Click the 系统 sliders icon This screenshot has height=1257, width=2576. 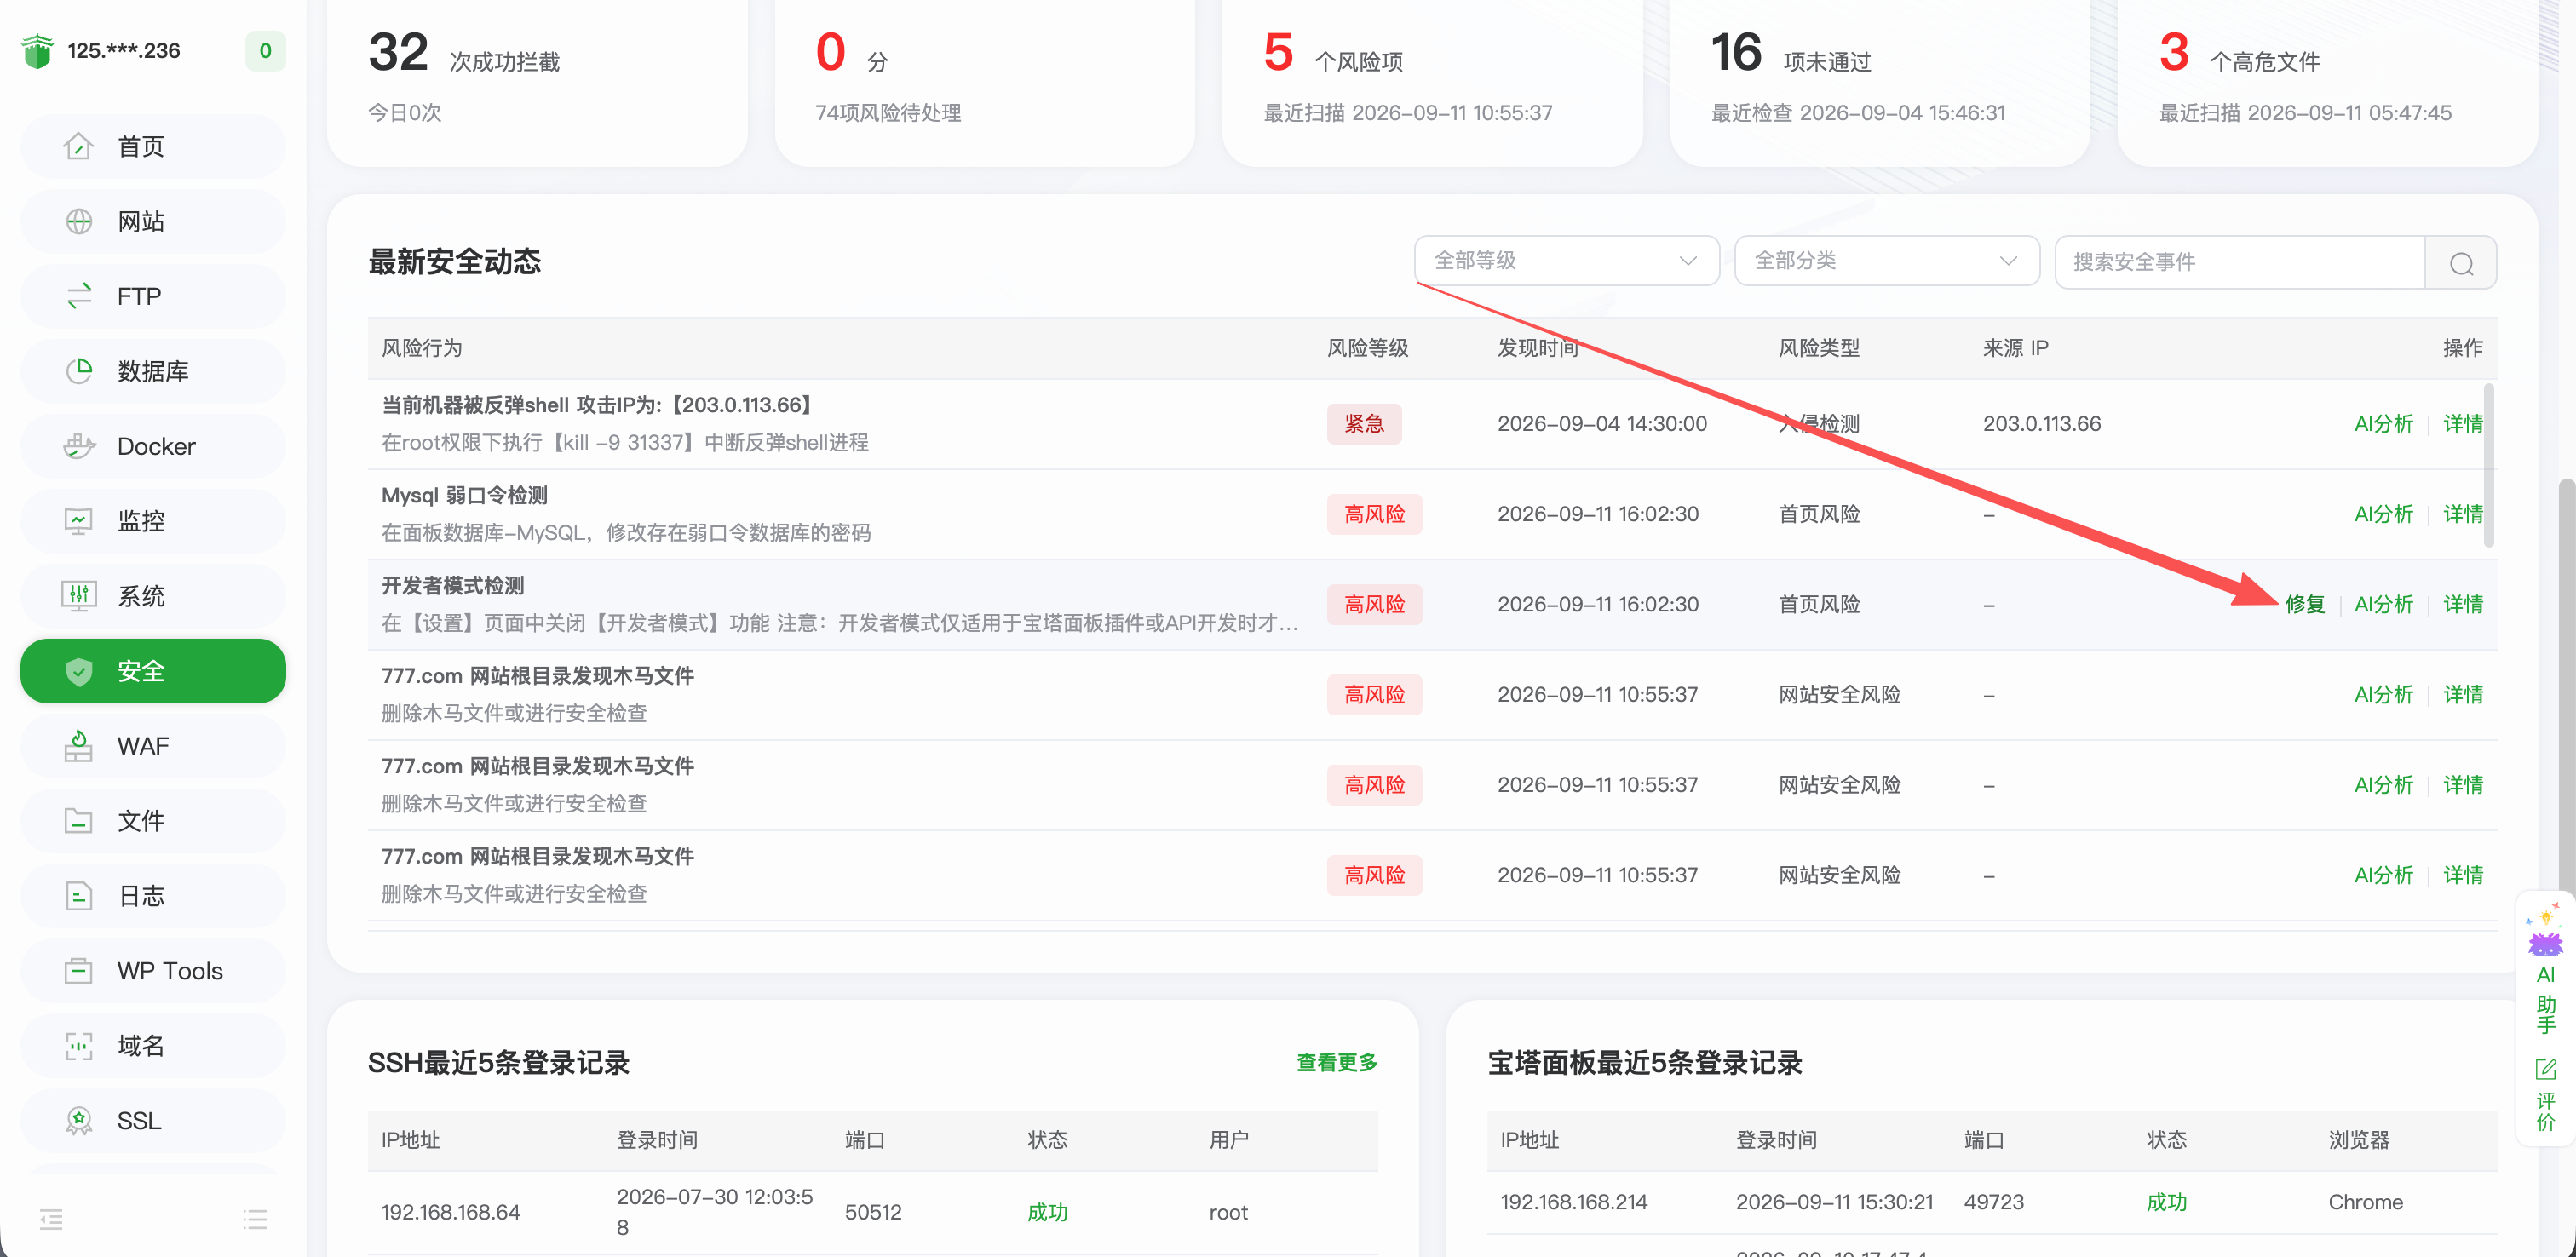(79, 596)
